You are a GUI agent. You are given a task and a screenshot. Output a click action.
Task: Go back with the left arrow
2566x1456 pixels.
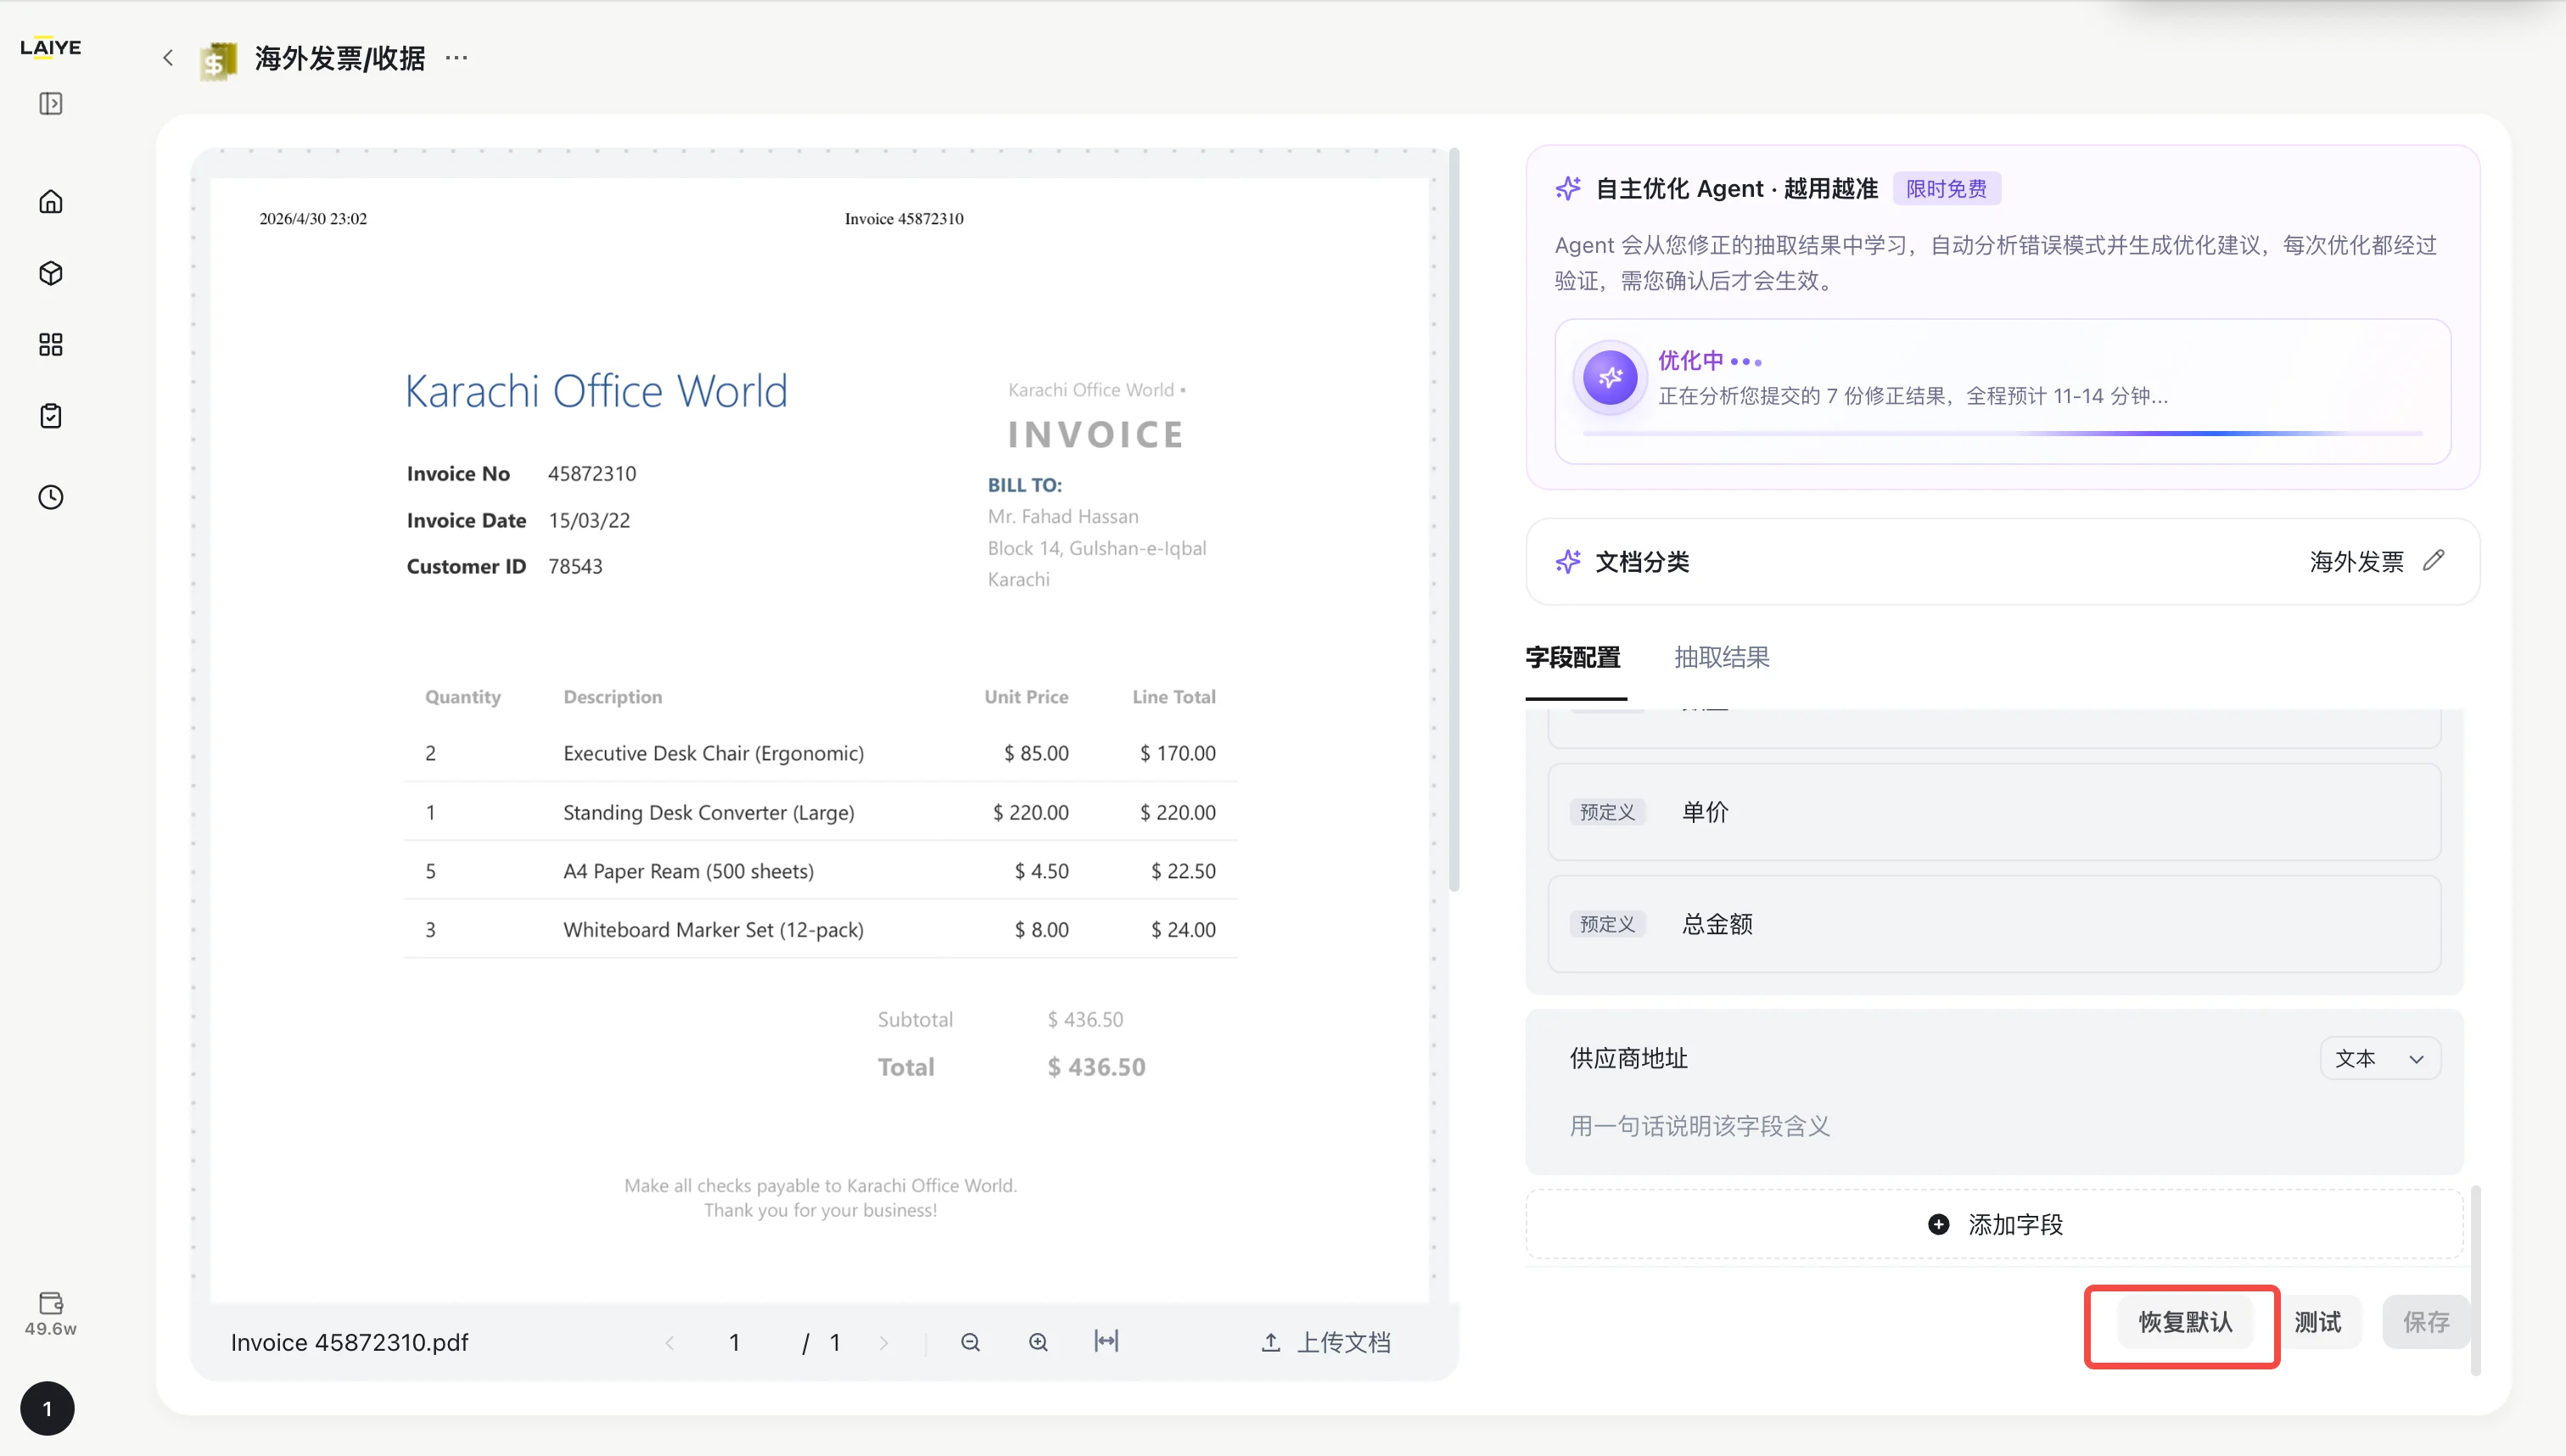(168, 58)
